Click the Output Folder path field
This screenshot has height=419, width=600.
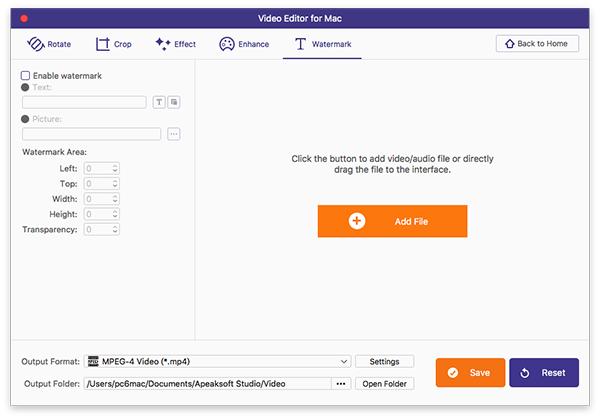(x=207, y=383)
